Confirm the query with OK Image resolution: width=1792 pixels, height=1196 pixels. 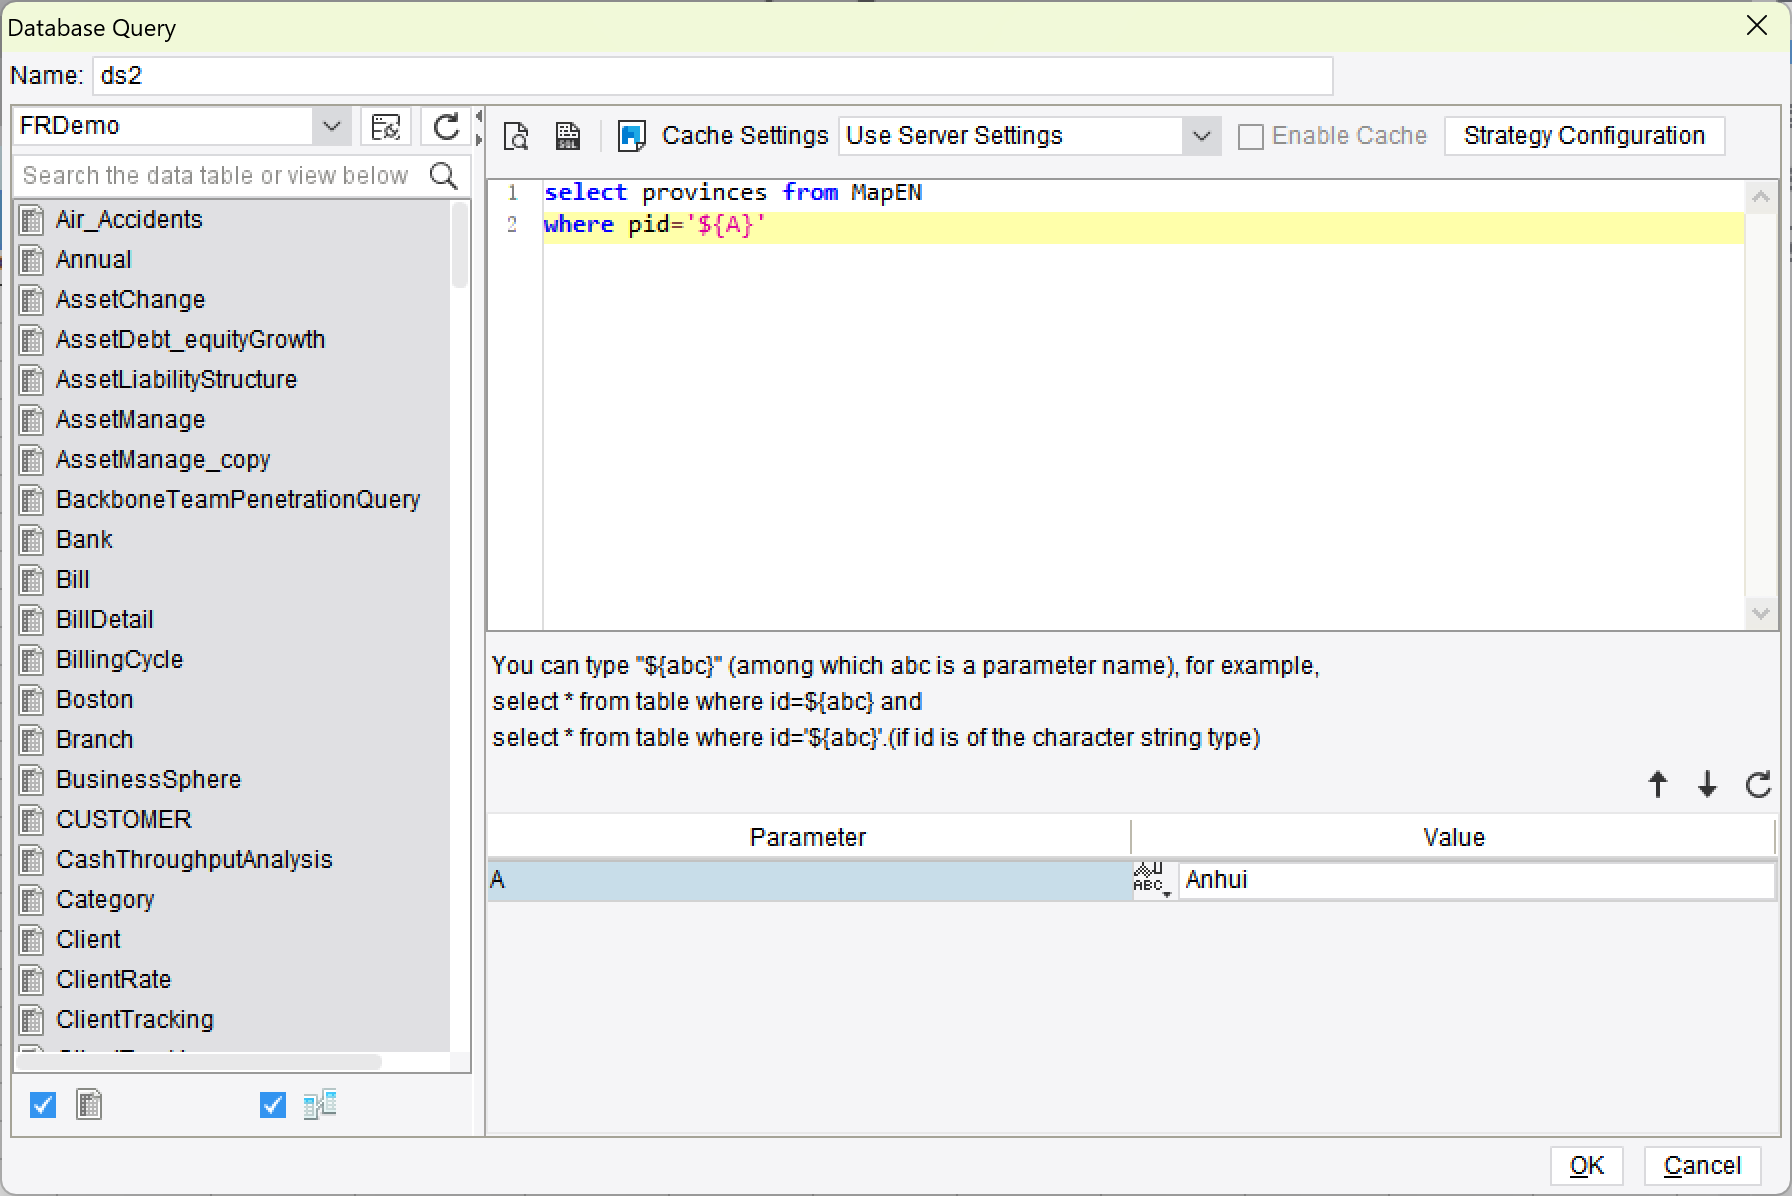click(1587, 1165)
